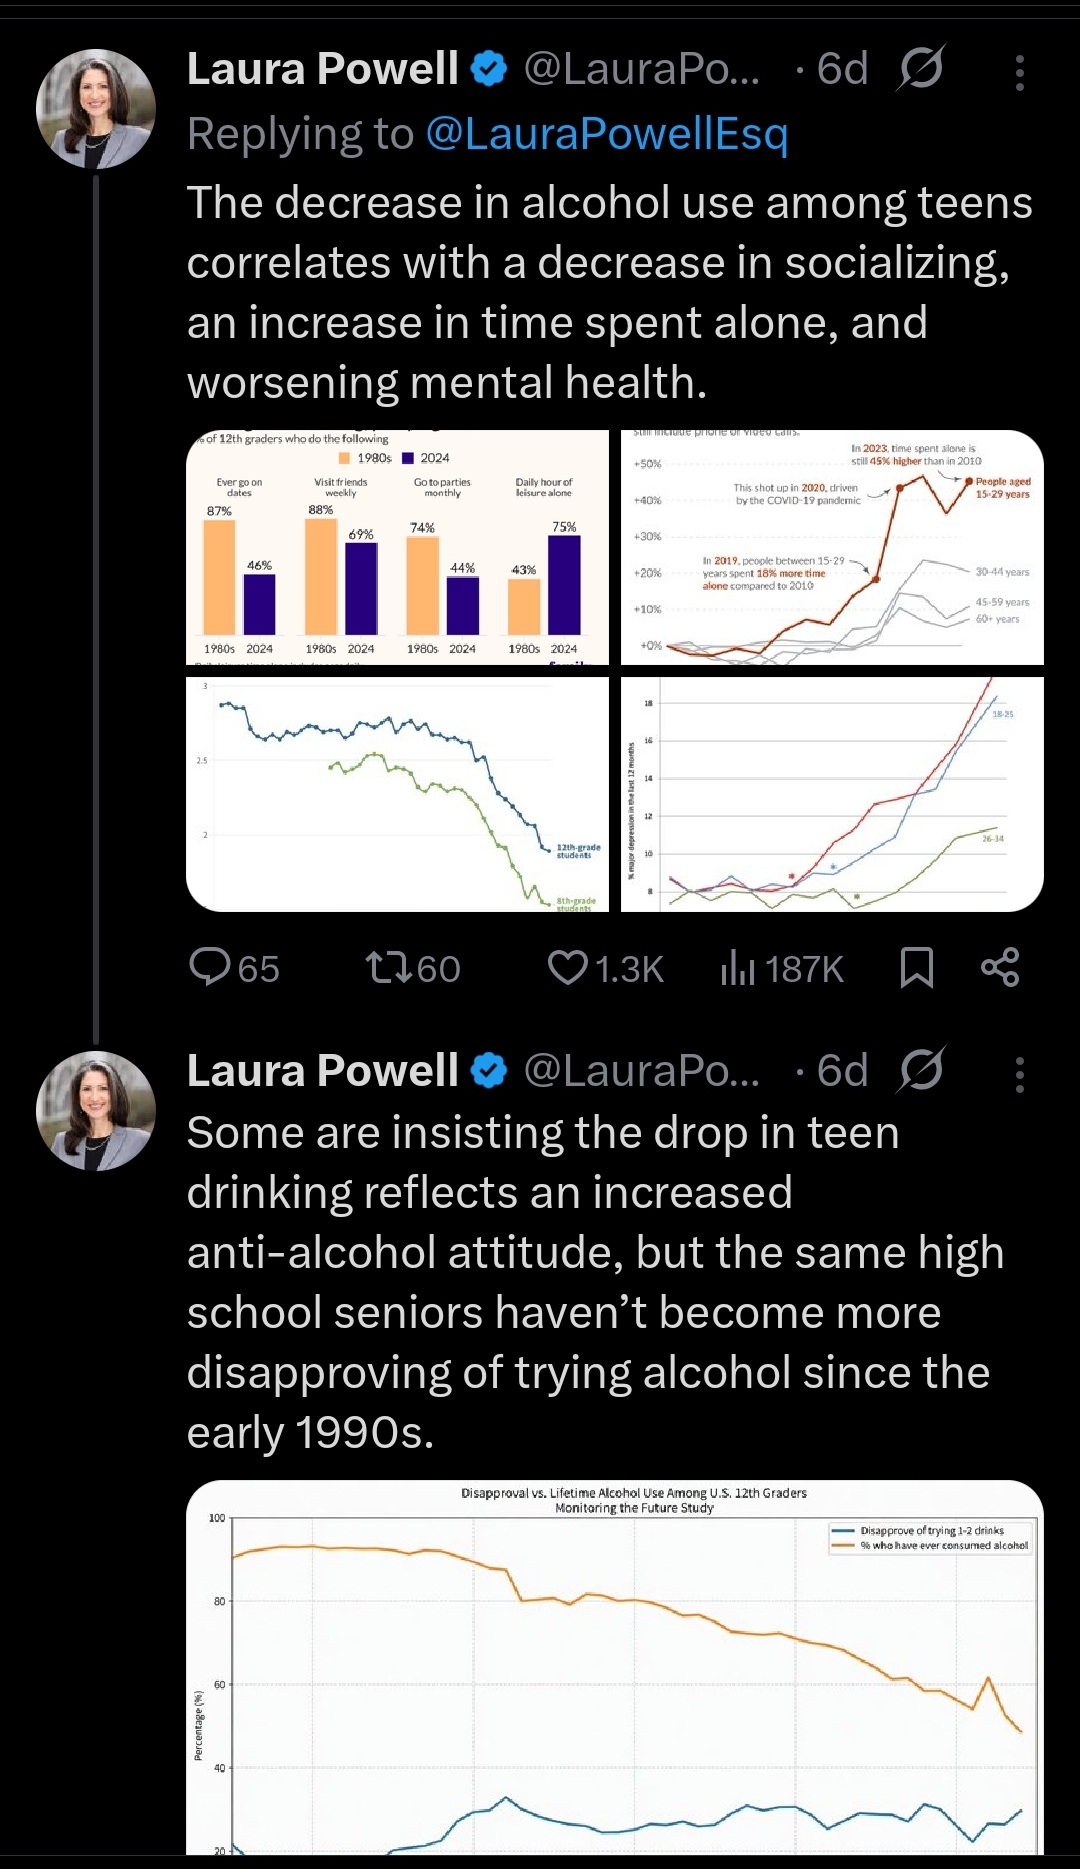
Task: Open major depression by age chart image
Action: click(832, 794)
